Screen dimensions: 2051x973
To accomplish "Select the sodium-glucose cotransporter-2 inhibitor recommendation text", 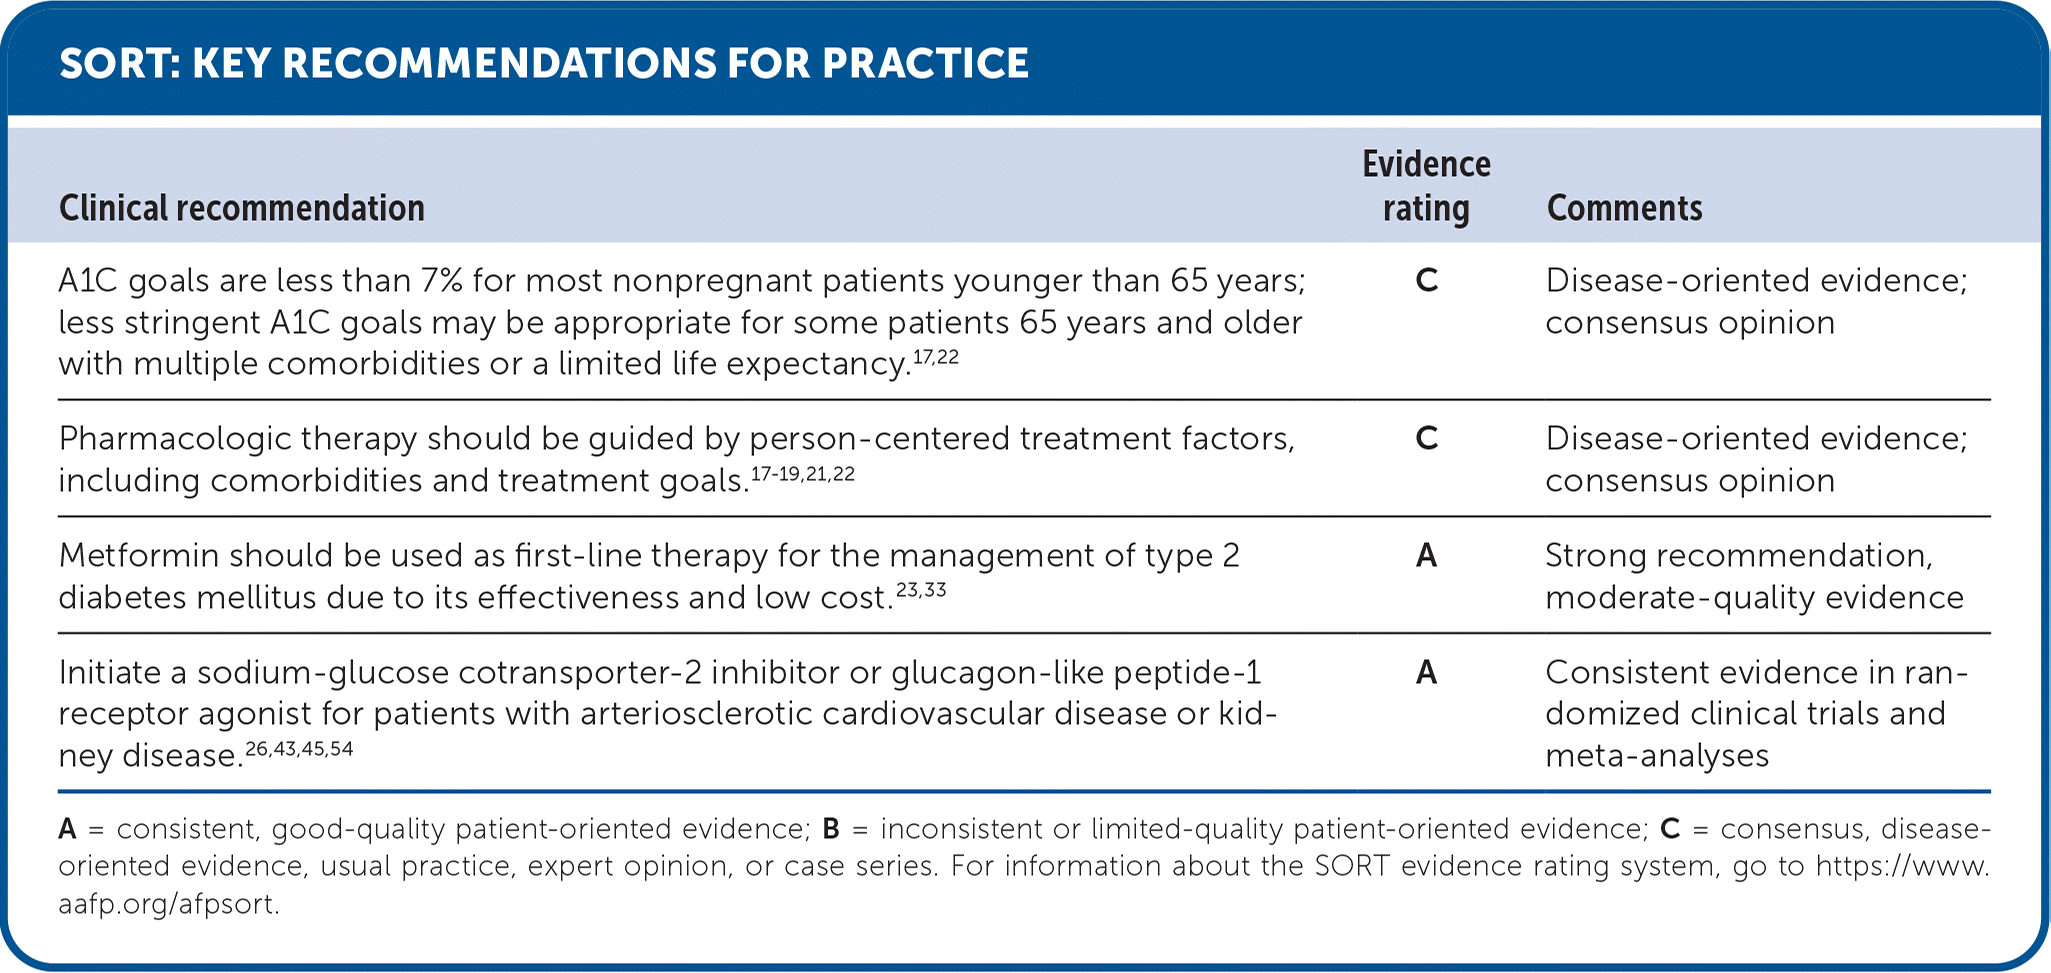I will (666, 713).
